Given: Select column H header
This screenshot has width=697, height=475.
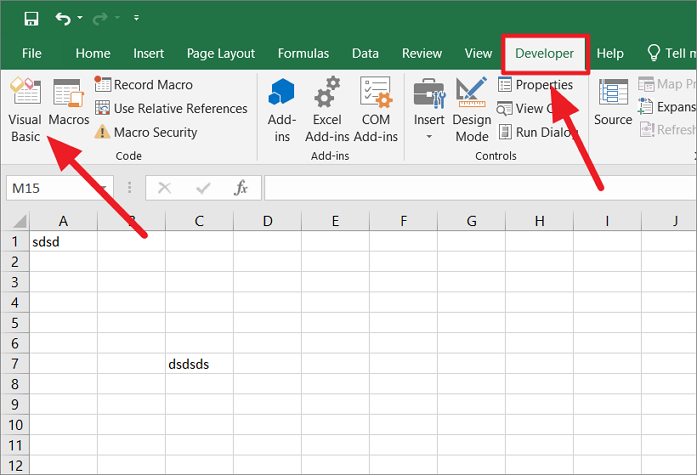Looking at the screenshot, I should 539,221.
